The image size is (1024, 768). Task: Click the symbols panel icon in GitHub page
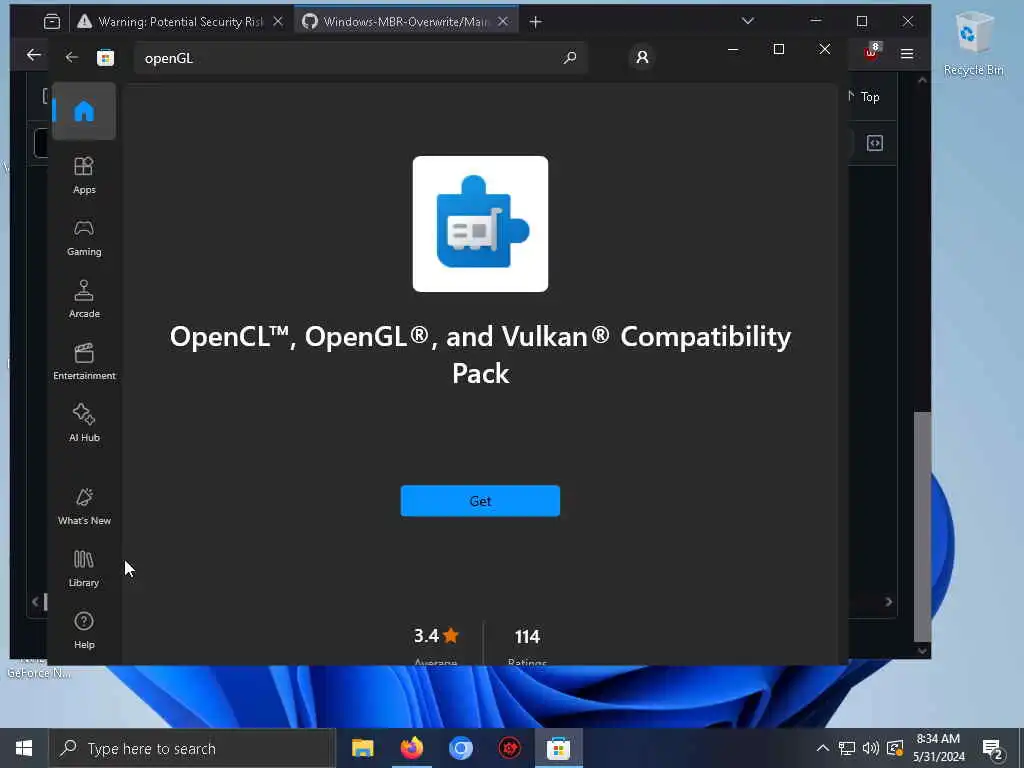[x=874, y=143]
